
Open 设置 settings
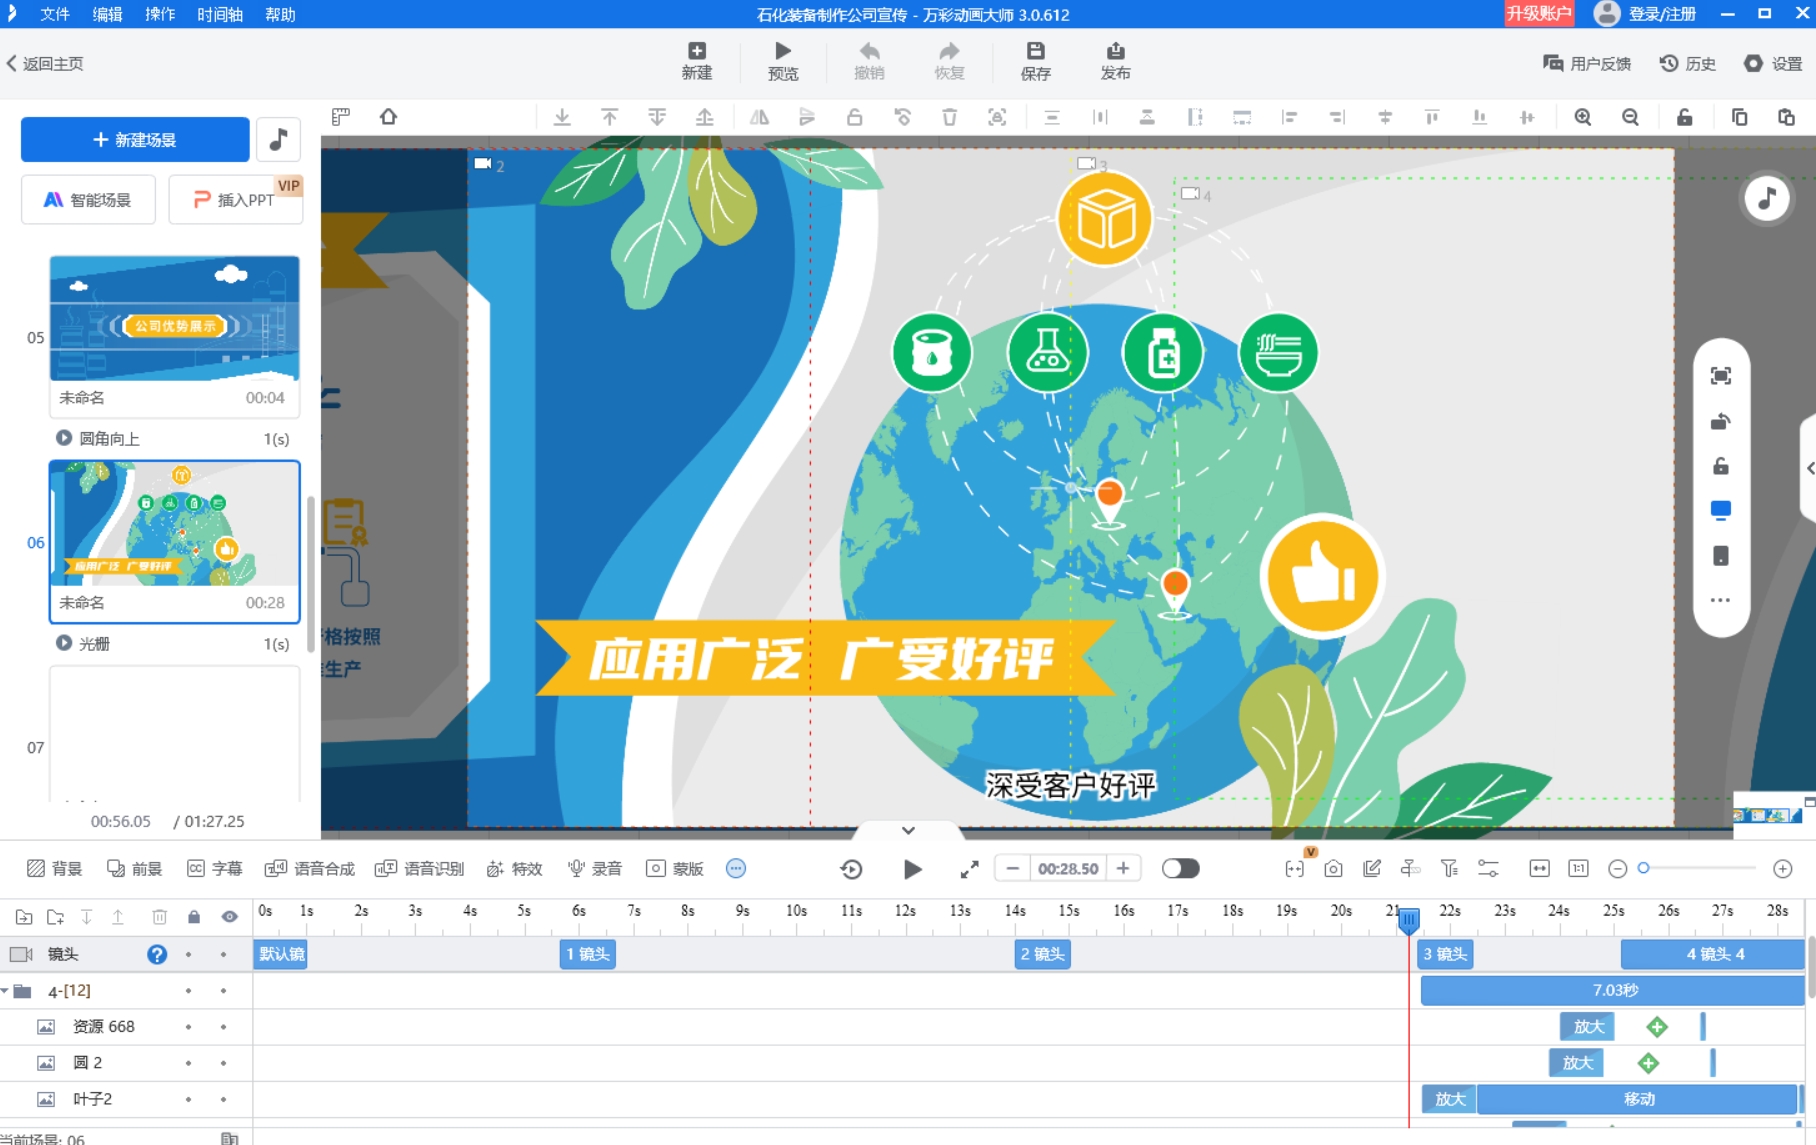pos(1773,63)
